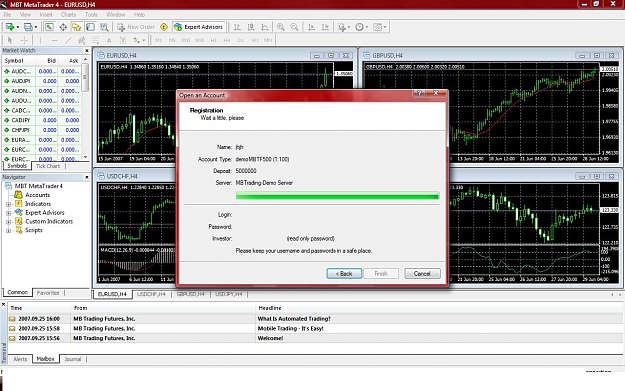Click the green registration progress bar
Viewport: 625px width, 391px height.
[337, 195]
